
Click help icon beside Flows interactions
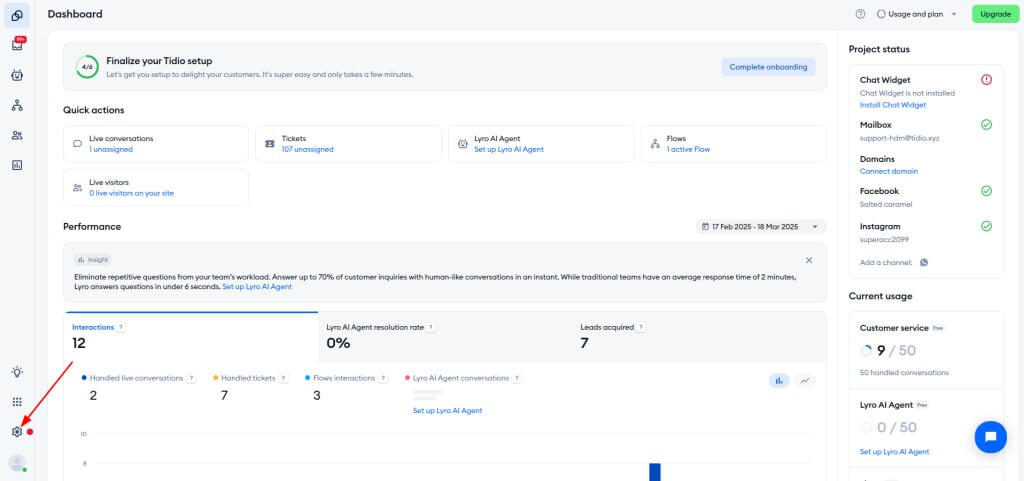383,379
